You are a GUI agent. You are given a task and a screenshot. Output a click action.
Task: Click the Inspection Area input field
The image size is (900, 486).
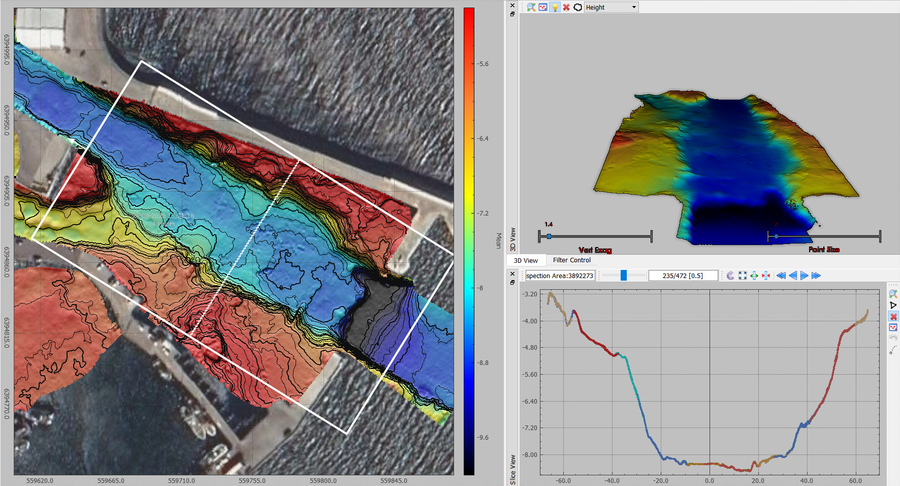[560, 274]
